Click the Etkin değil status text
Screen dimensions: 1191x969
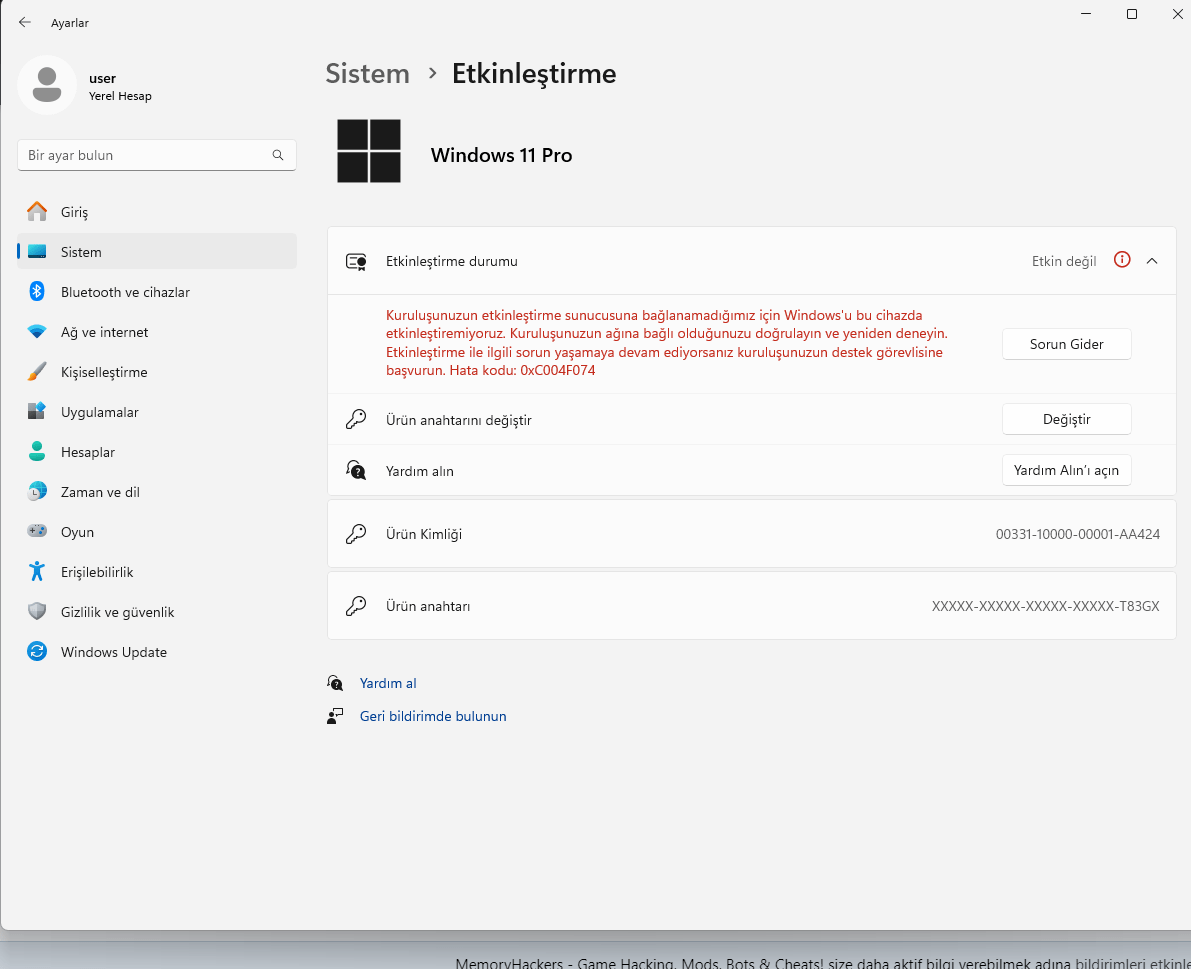pos(1063,261)
